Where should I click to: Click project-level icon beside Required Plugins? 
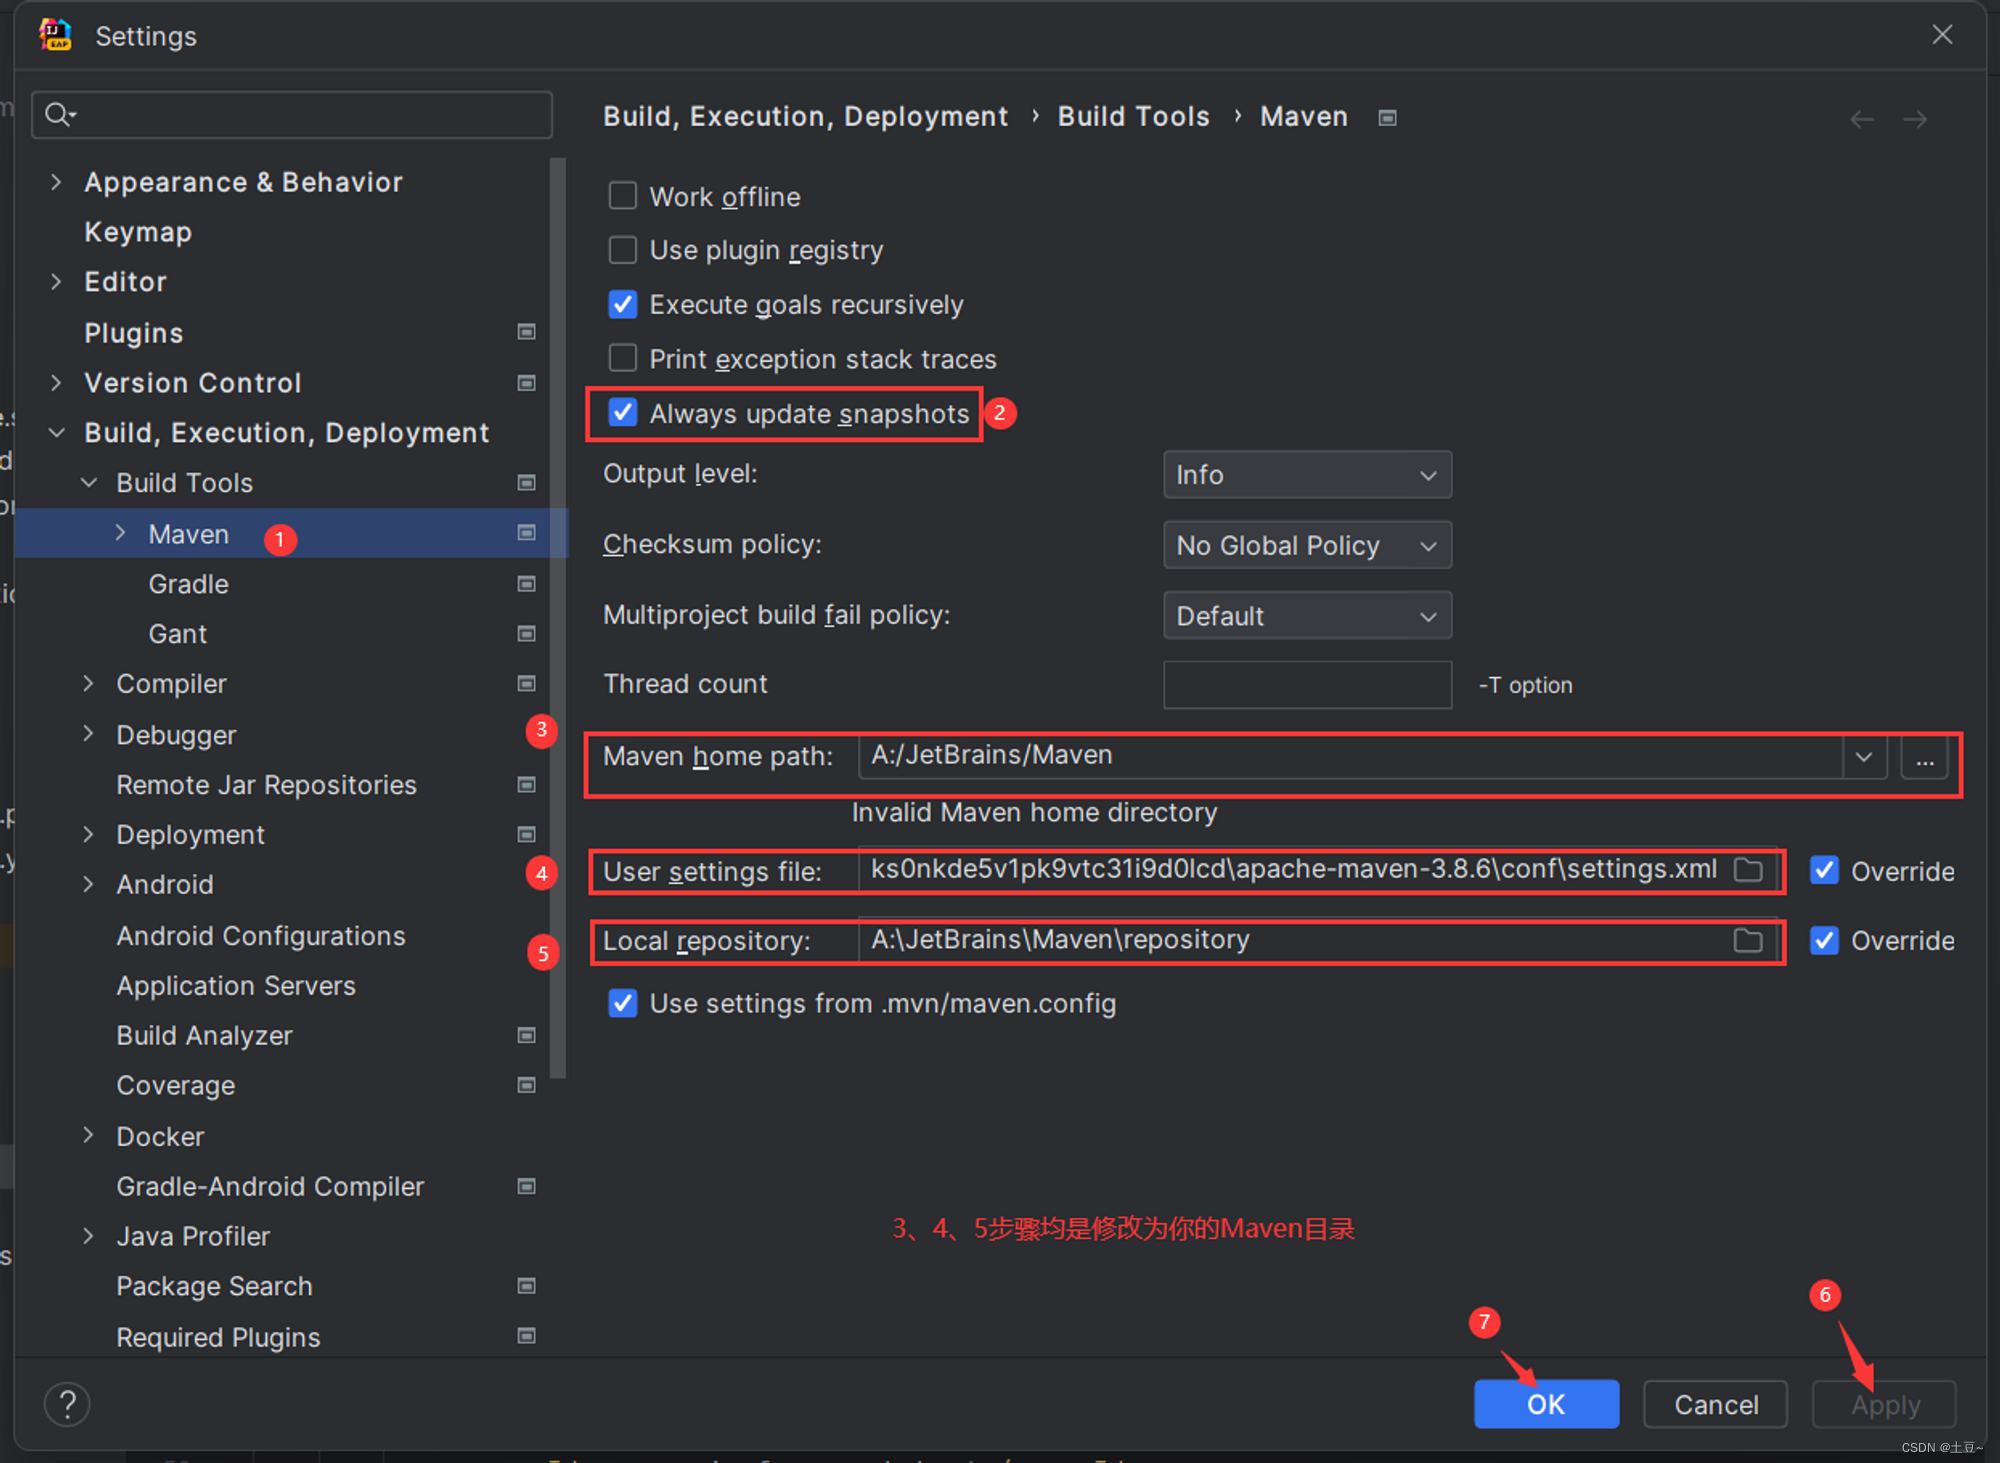pyautogui.click(x=526, y=1336)
